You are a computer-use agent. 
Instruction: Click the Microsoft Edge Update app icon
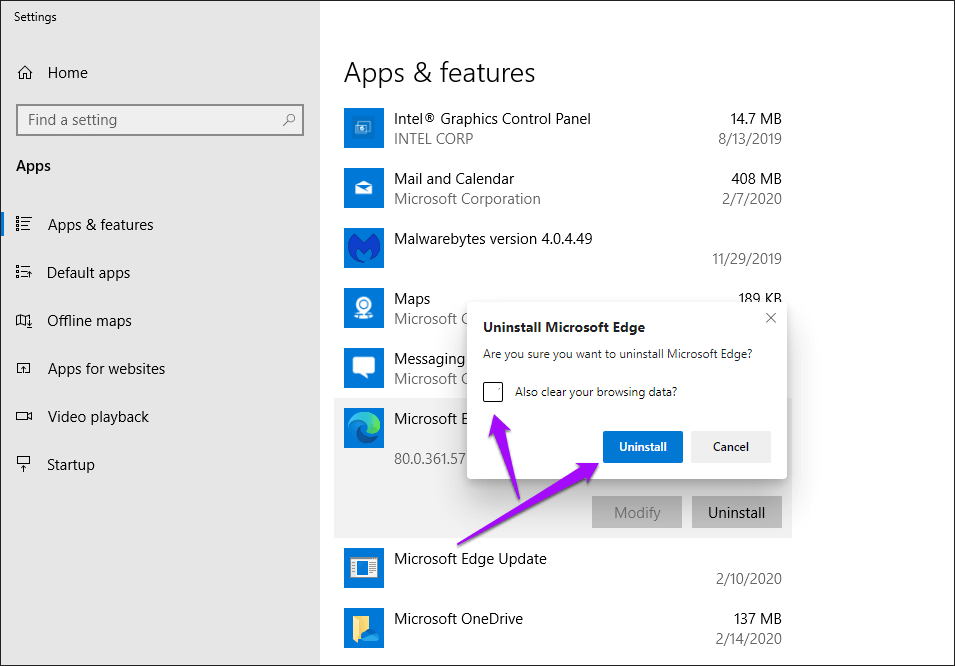click(364, 568)
